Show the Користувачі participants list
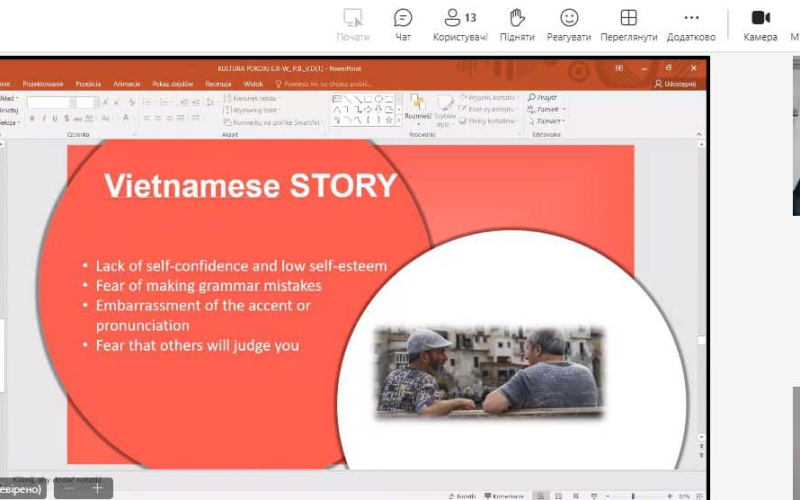 [460, 24]
